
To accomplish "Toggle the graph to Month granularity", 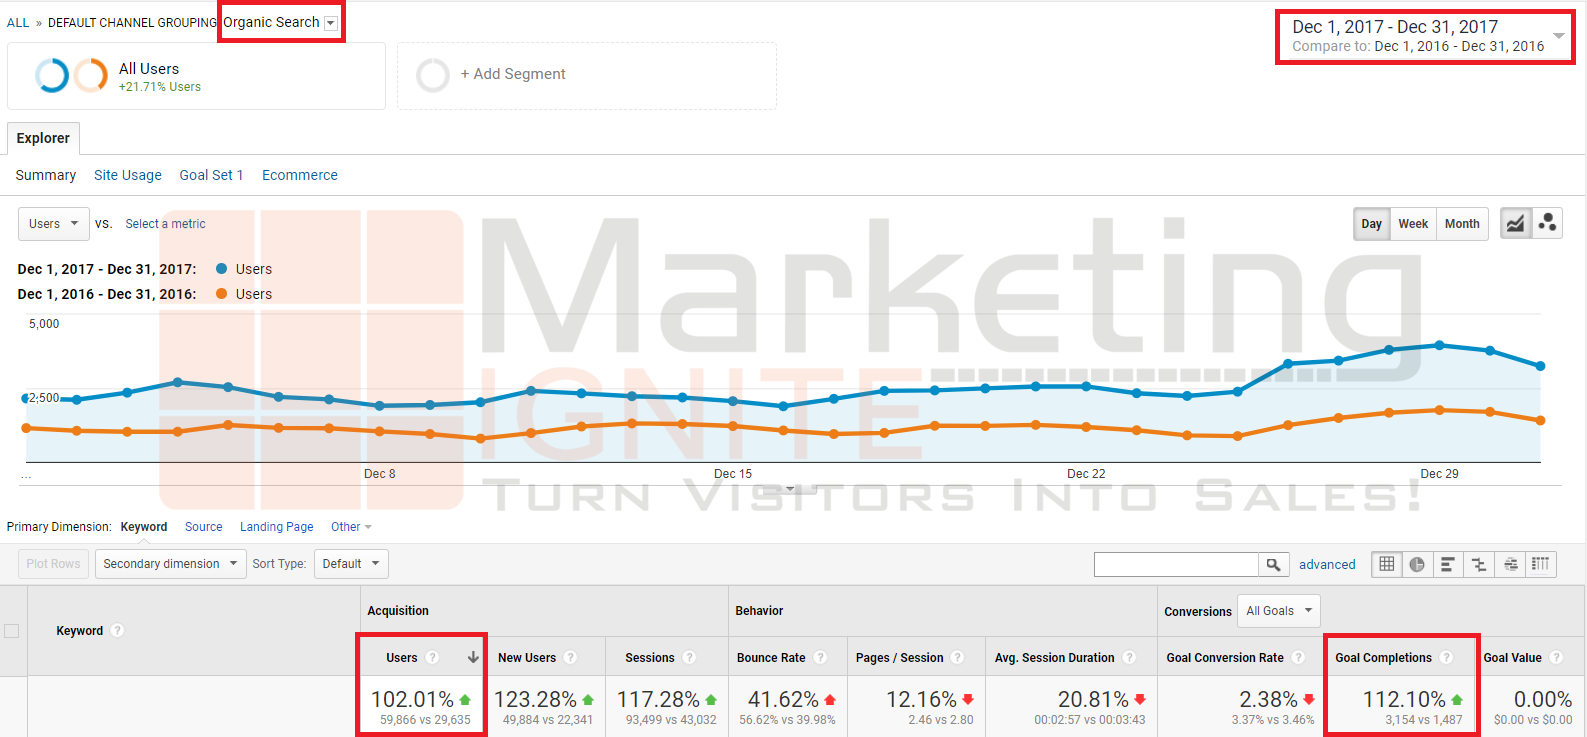I will click(x=1461, y=224).
